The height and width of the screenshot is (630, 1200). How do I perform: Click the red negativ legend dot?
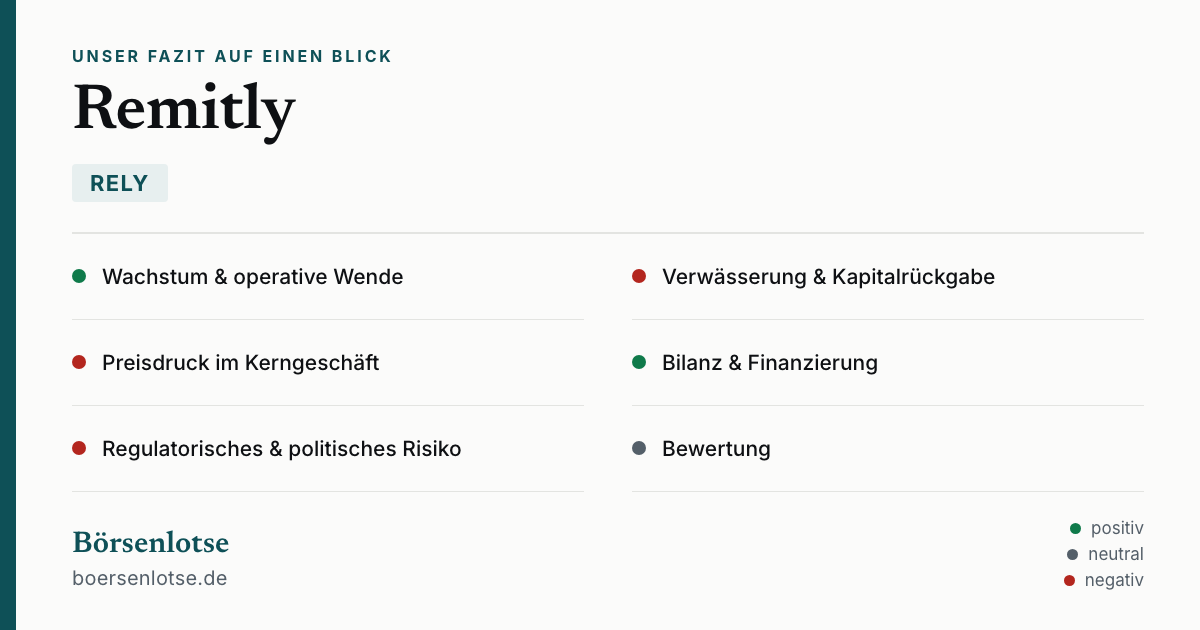click(1070, 580)
